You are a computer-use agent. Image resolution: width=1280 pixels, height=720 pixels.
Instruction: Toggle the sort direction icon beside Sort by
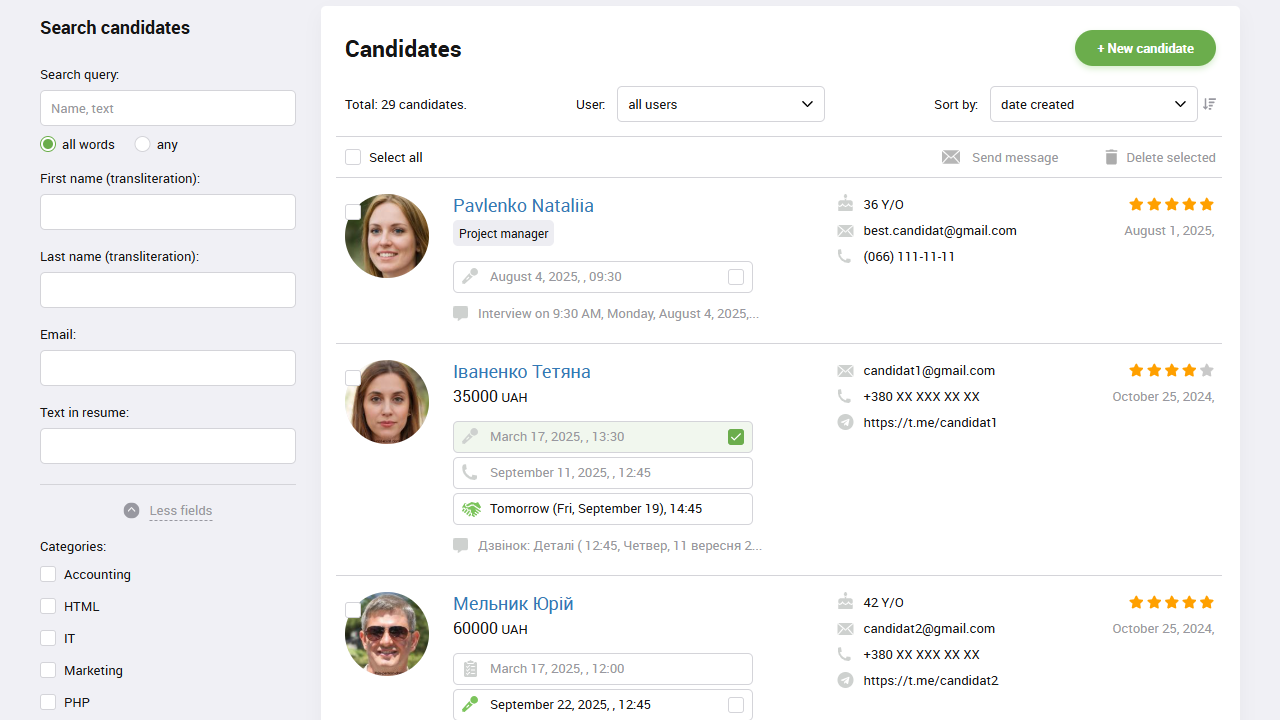pos(1209,104)
